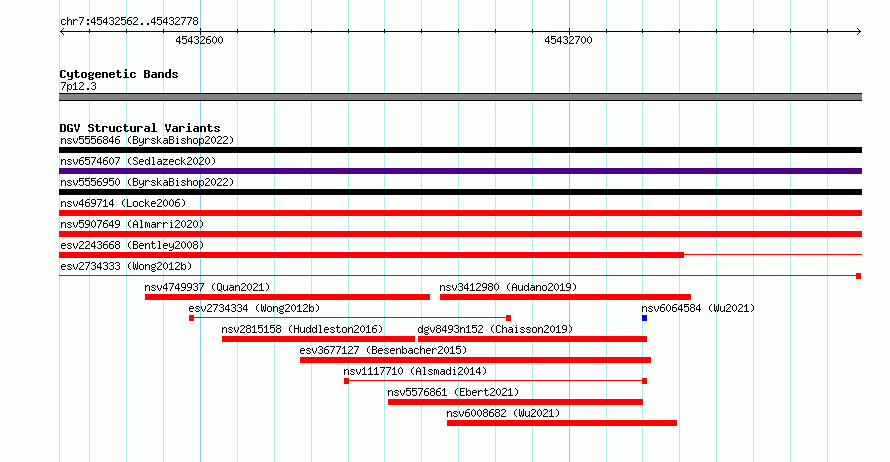This screenshot has height=462, width=890.
Task: Select the red nsv5576861 variant bar
Action: [515, 402]
